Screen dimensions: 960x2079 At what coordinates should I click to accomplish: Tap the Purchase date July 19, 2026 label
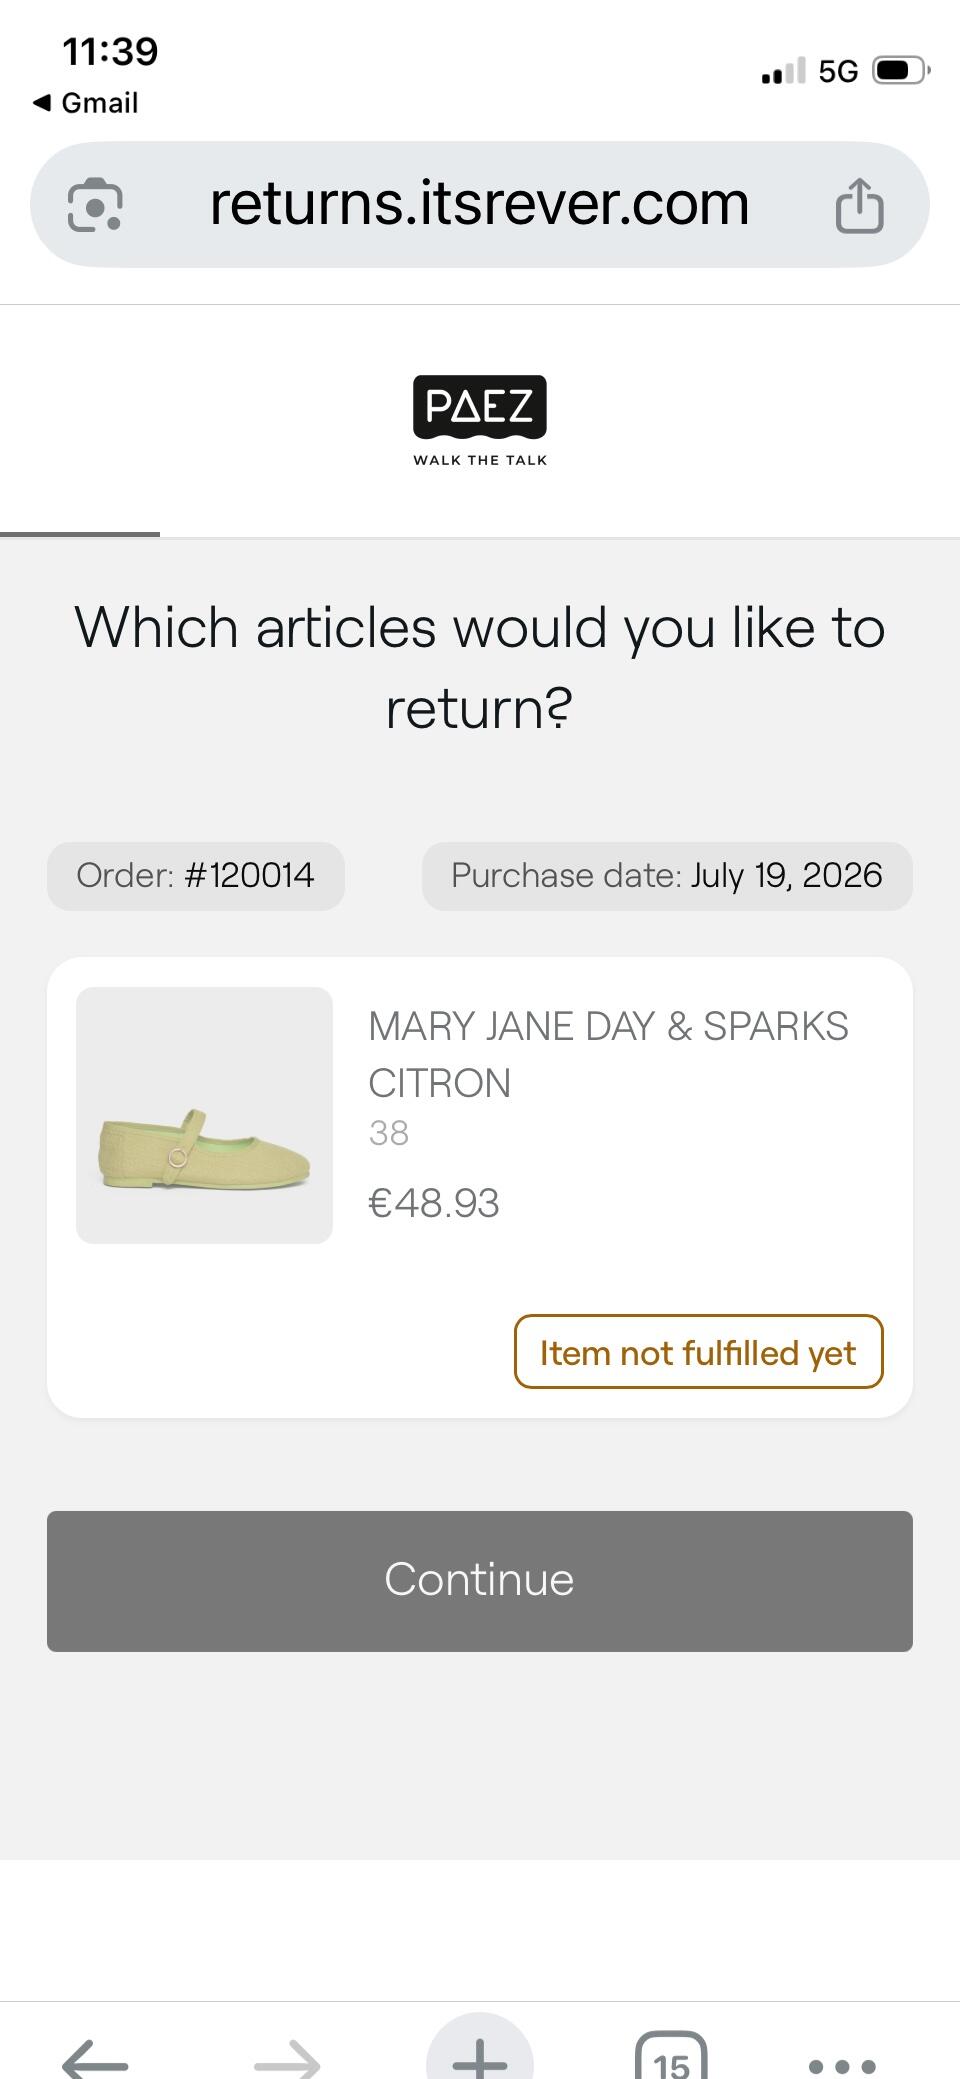pyautogui.click(x=667, y=876)
